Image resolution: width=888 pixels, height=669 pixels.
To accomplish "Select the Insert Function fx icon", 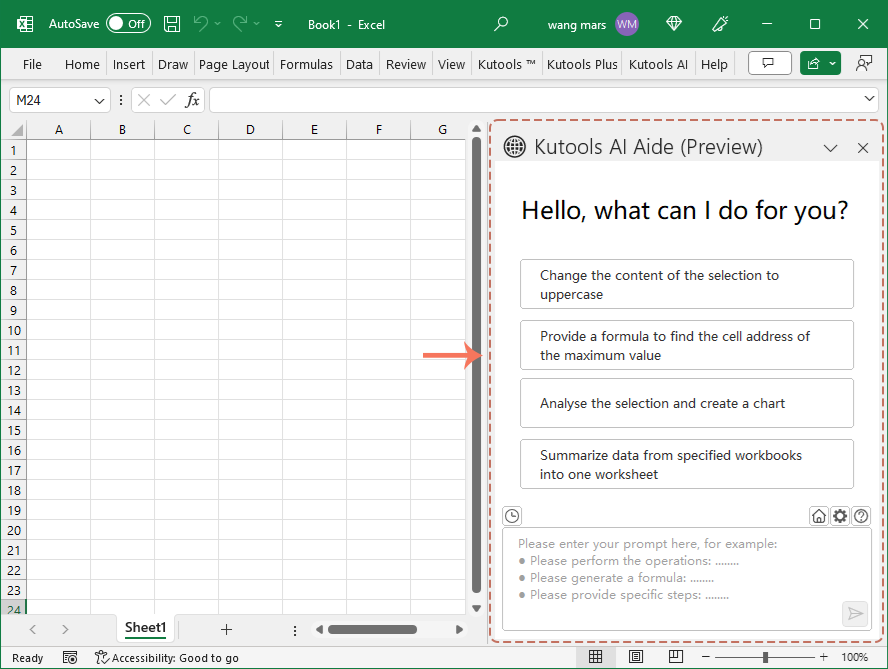I will pyautogui.click(x=191, y=100).
